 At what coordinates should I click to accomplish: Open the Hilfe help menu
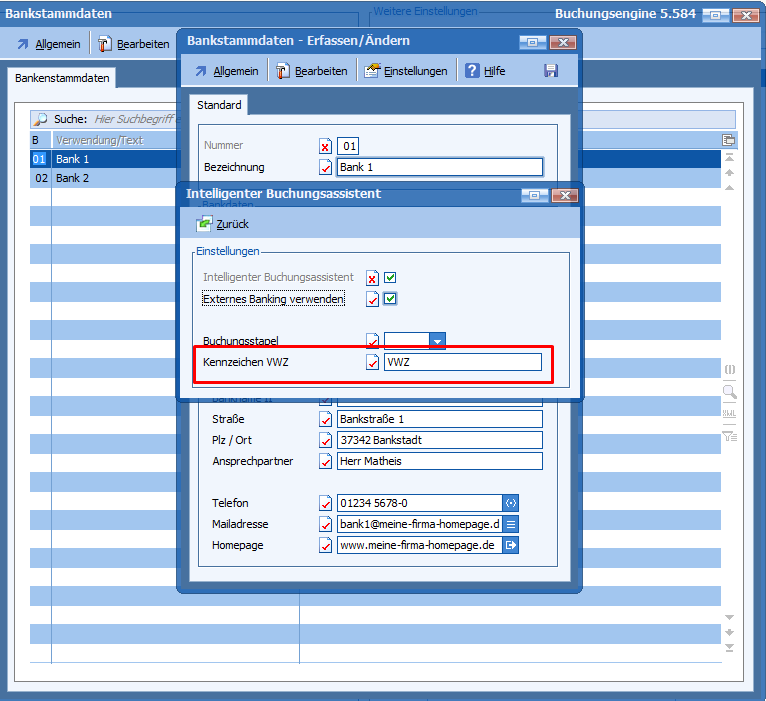484,71
